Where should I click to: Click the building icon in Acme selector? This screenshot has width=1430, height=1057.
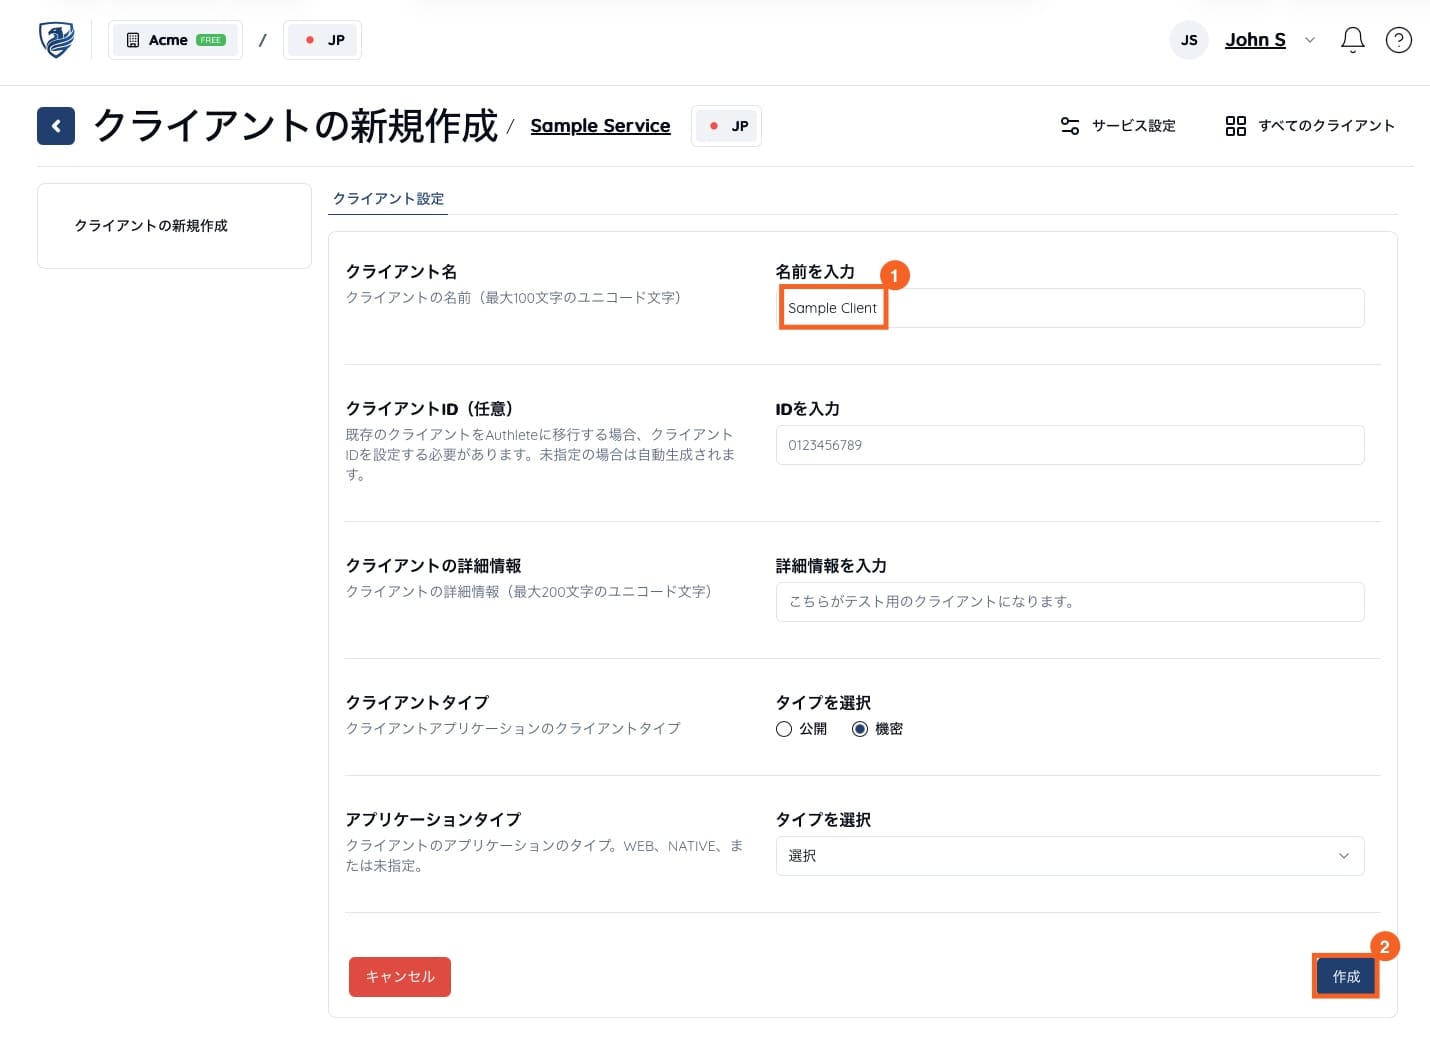pyautogui.click(x=133, y=40)
